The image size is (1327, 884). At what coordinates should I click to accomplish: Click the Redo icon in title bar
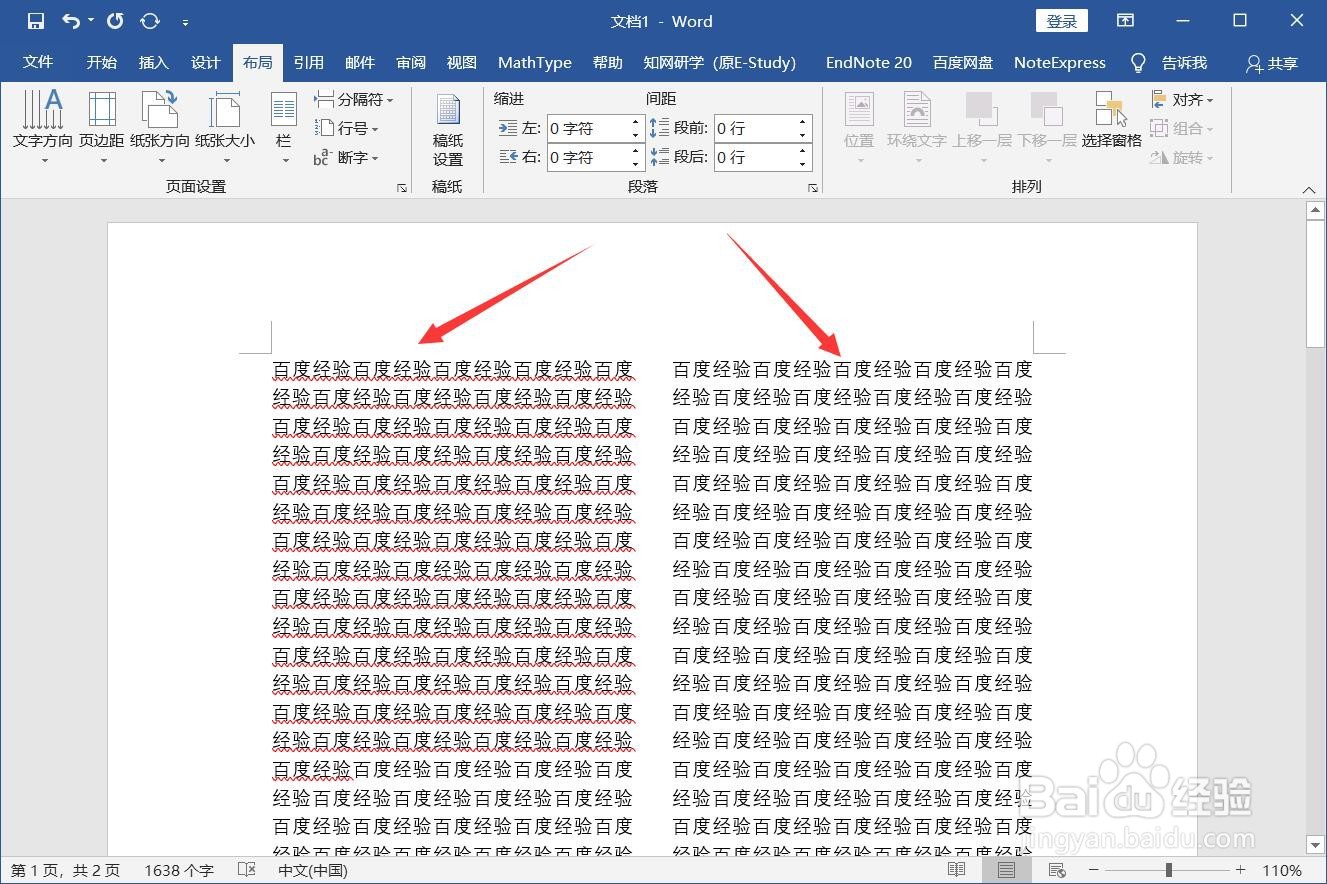pos(115,21)
